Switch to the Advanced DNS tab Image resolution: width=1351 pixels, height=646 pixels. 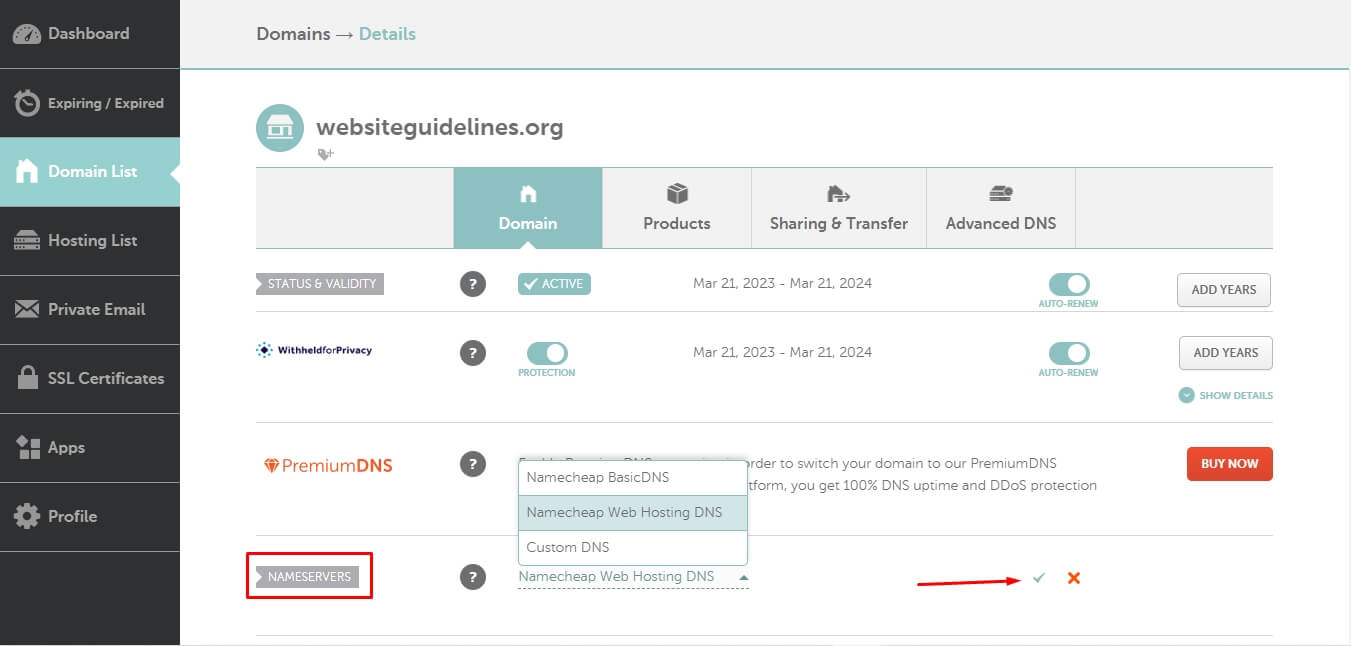click(1001, 208)
